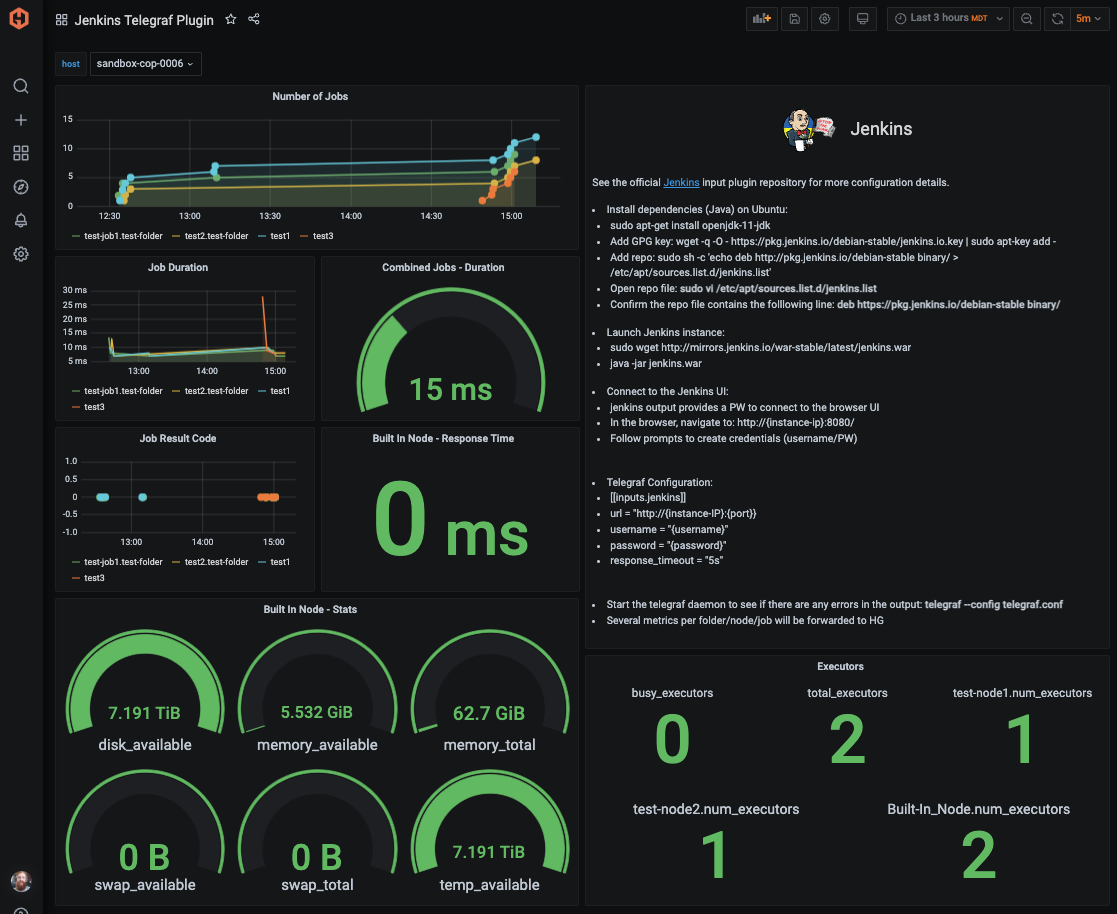The image size is (1117, 914).
Task: Open search in the left sidebar
Action: (21, 86)
